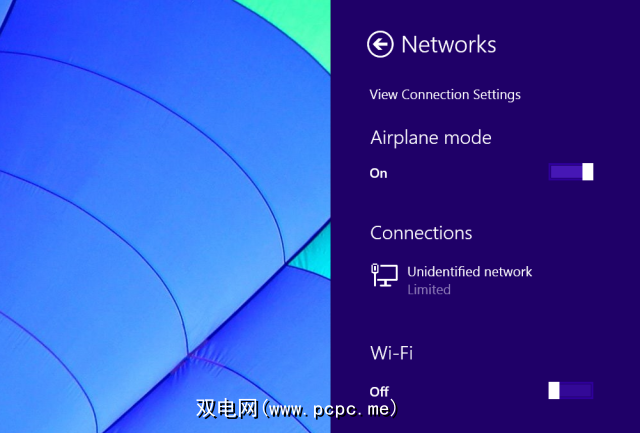Image resolution: width=640 pixels, height=433 pixels.
Task: Turn off the Airplane mode switch
Action: click(571, 172)
